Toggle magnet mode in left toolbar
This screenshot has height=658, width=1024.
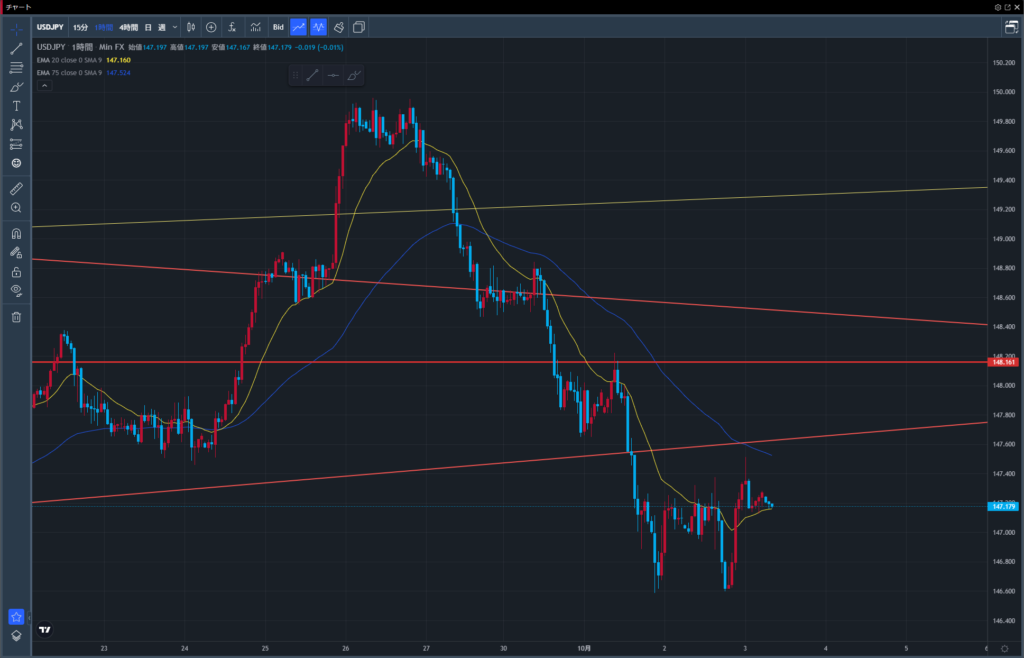[x=16, y=234]
